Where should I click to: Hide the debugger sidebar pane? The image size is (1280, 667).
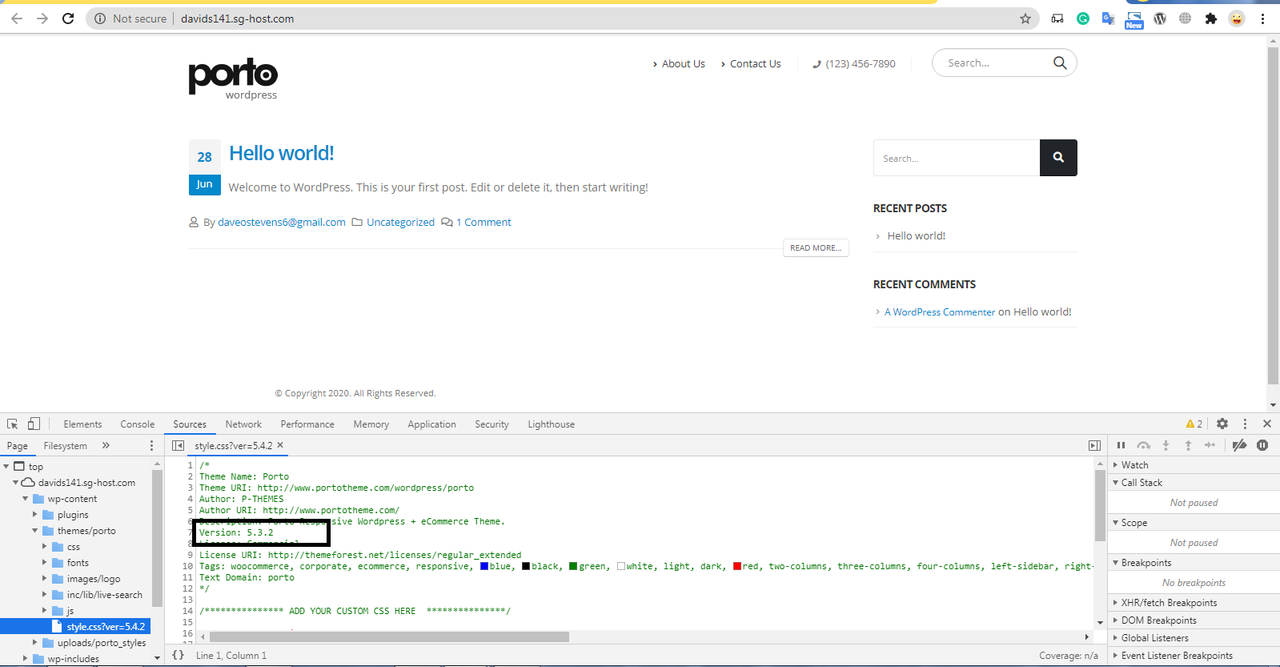[x=1095, y=445]
